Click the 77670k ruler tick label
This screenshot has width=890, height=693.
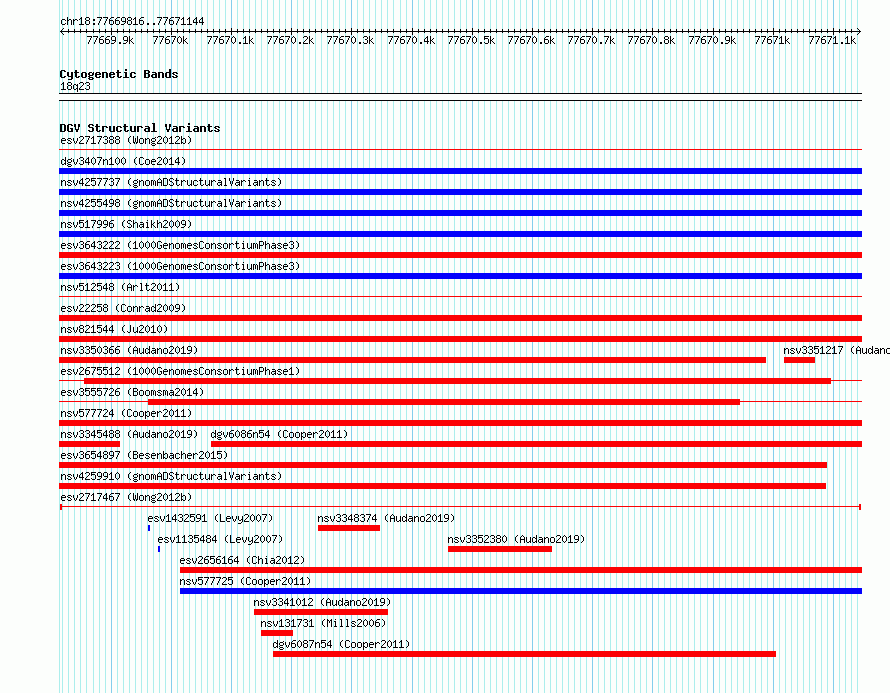[170, 40]
